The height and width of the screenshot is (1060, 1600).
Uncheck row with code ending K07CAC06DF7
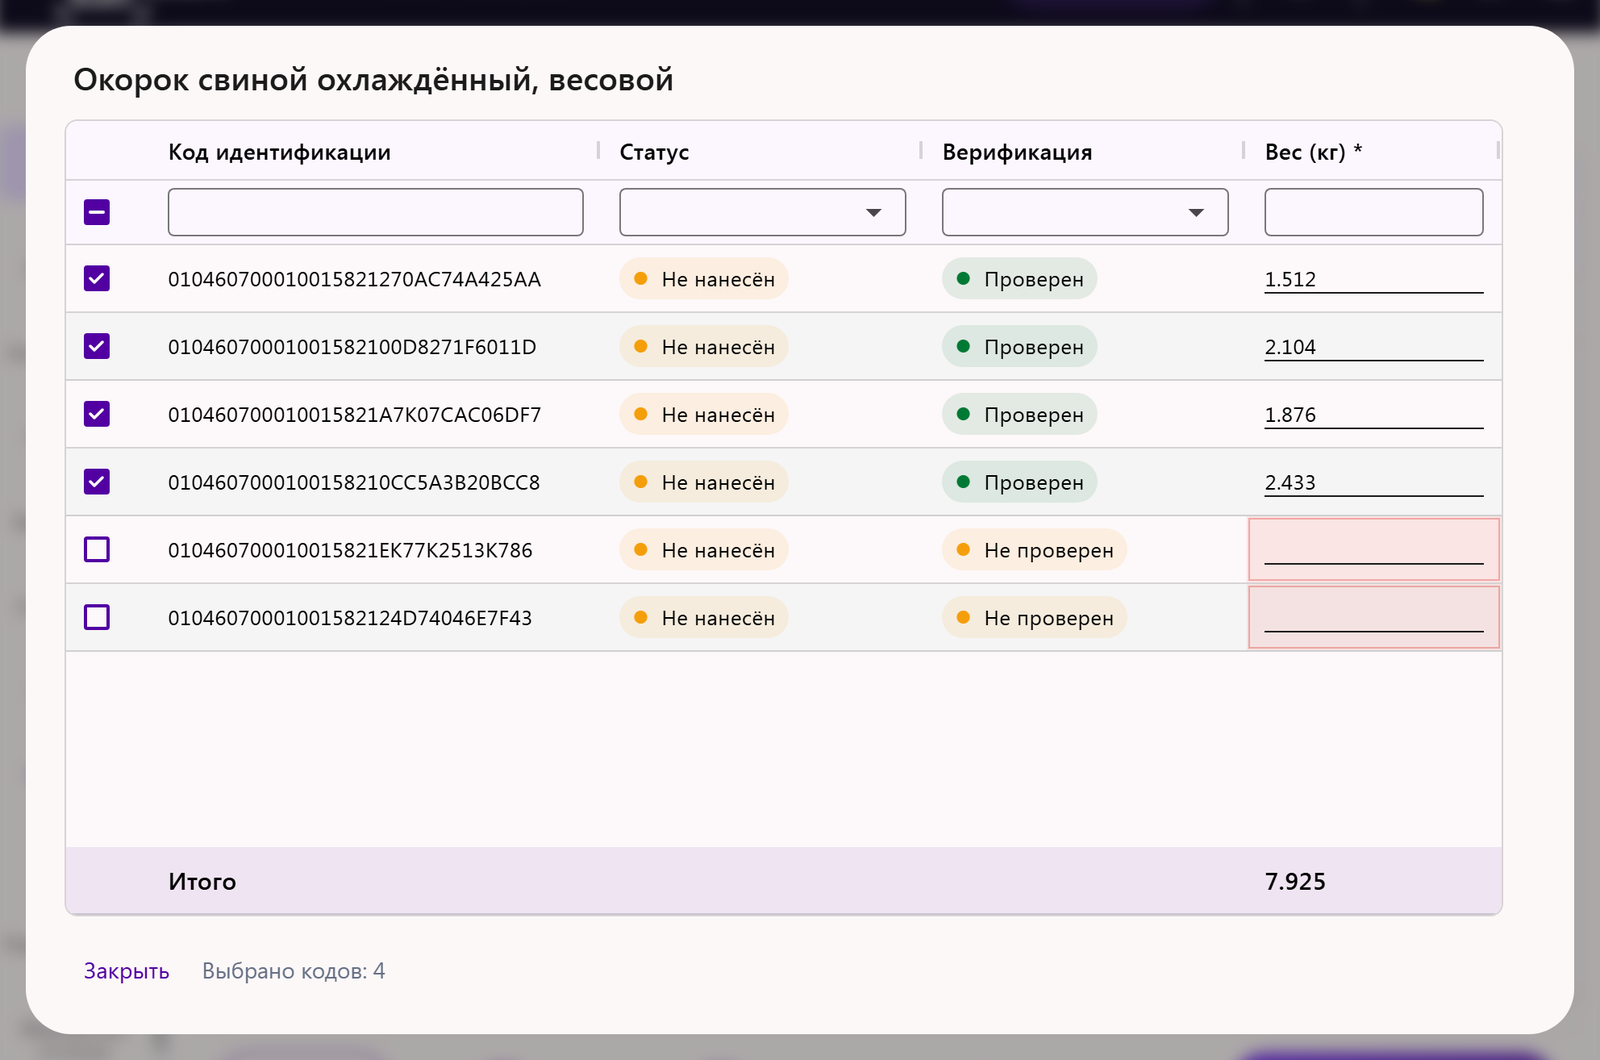click(97, 414)
